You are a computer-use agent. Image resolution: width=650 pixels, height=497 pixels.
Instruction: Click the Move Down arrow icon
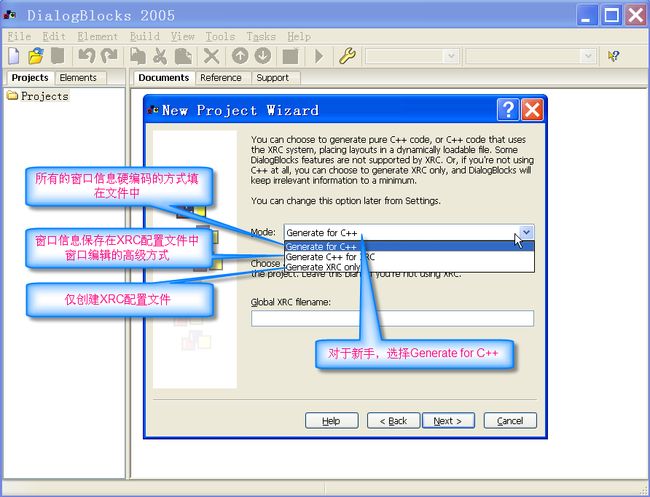coord(263,56)
